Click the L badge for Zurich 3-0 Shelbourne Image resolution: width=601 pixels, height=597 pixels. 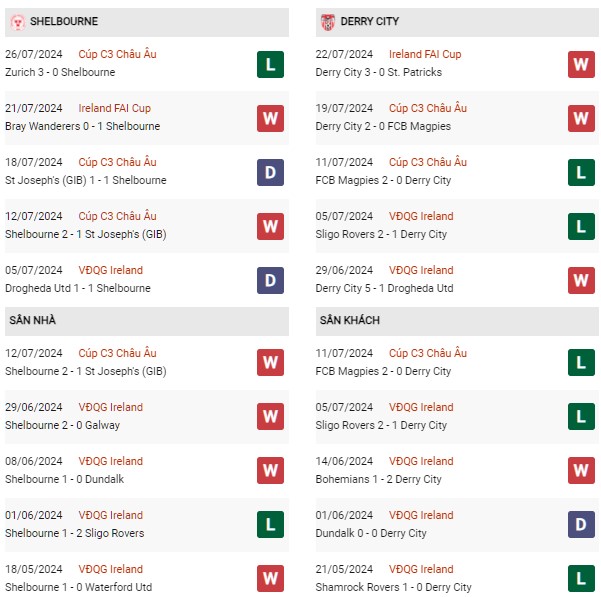coord(270,64)
